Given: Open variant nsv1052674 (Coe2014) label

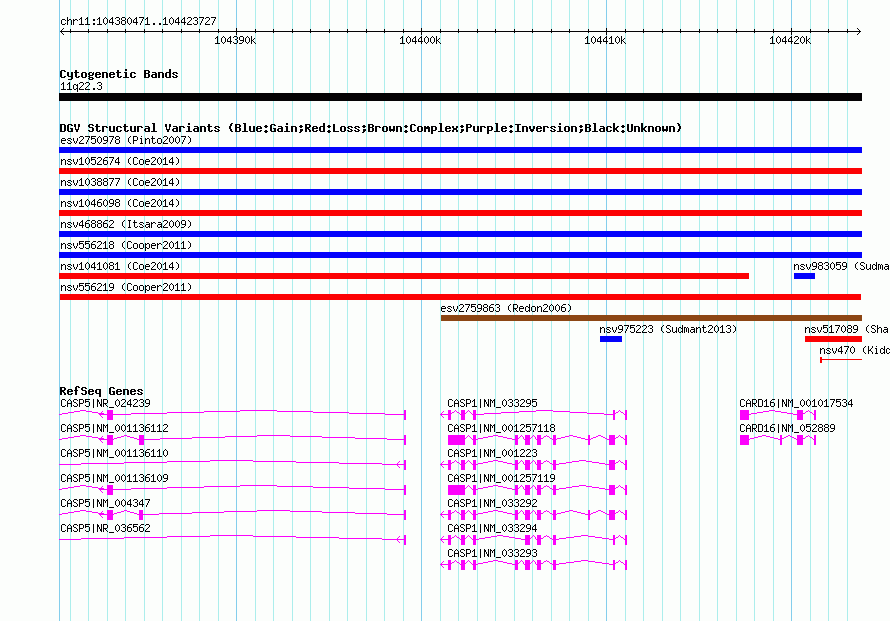Looking at the screenshot, I should click(x=120, y=161).
